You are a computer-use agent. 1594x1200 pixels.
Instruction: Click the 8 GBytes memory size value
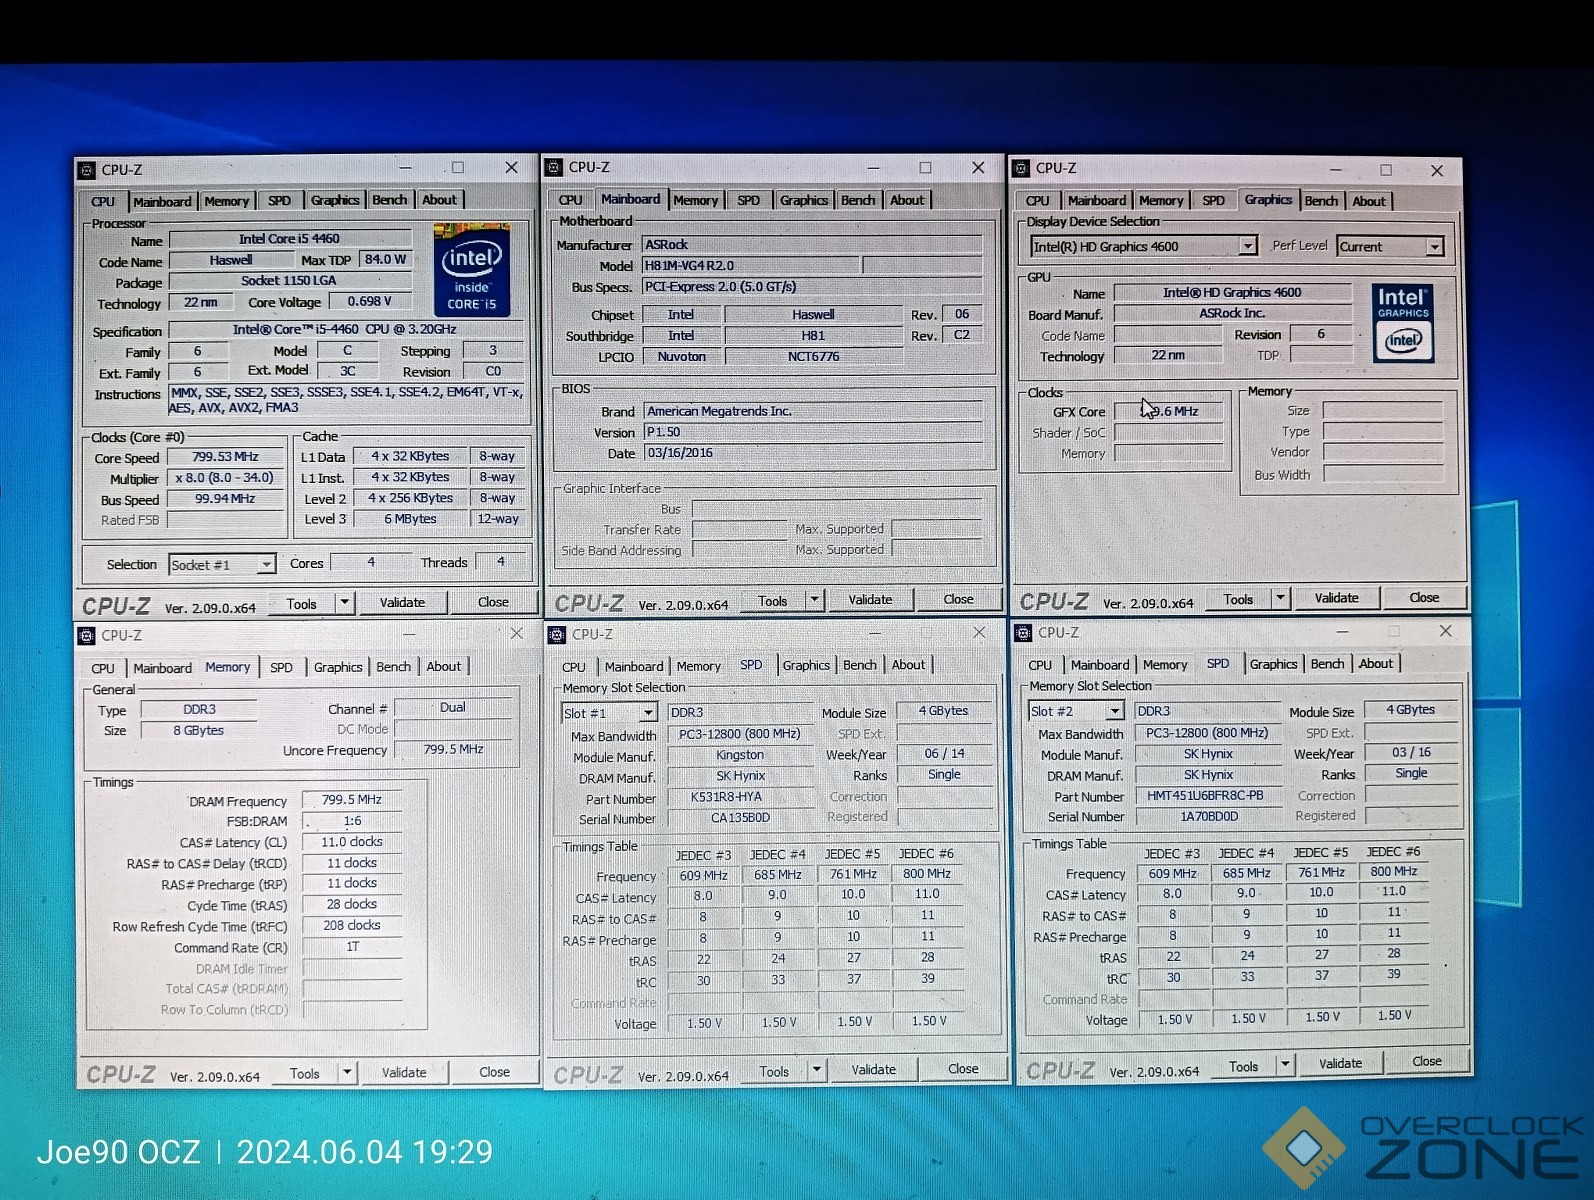(x=198, y=730)
